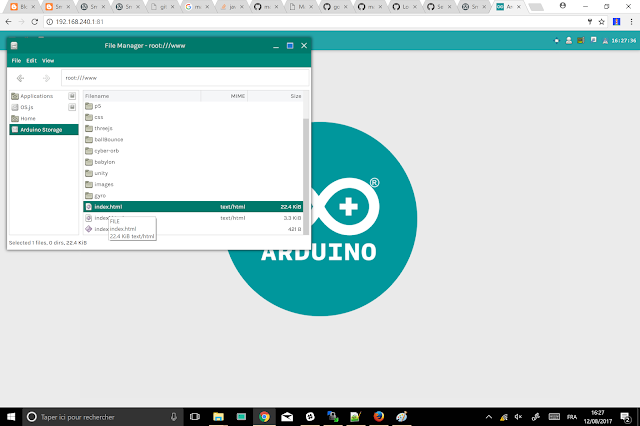Click the window shortcut icon in OS.js panel

coord(593,40)
